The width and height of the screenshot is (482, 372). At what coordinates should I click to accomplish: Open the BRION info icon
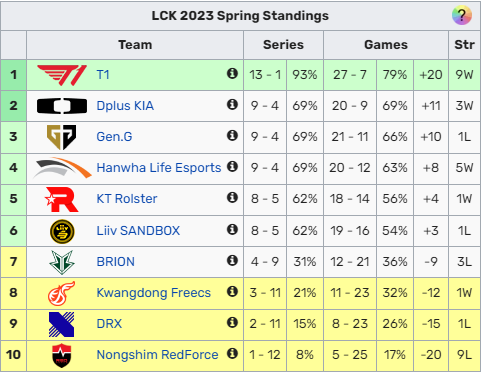click(232, 260)
